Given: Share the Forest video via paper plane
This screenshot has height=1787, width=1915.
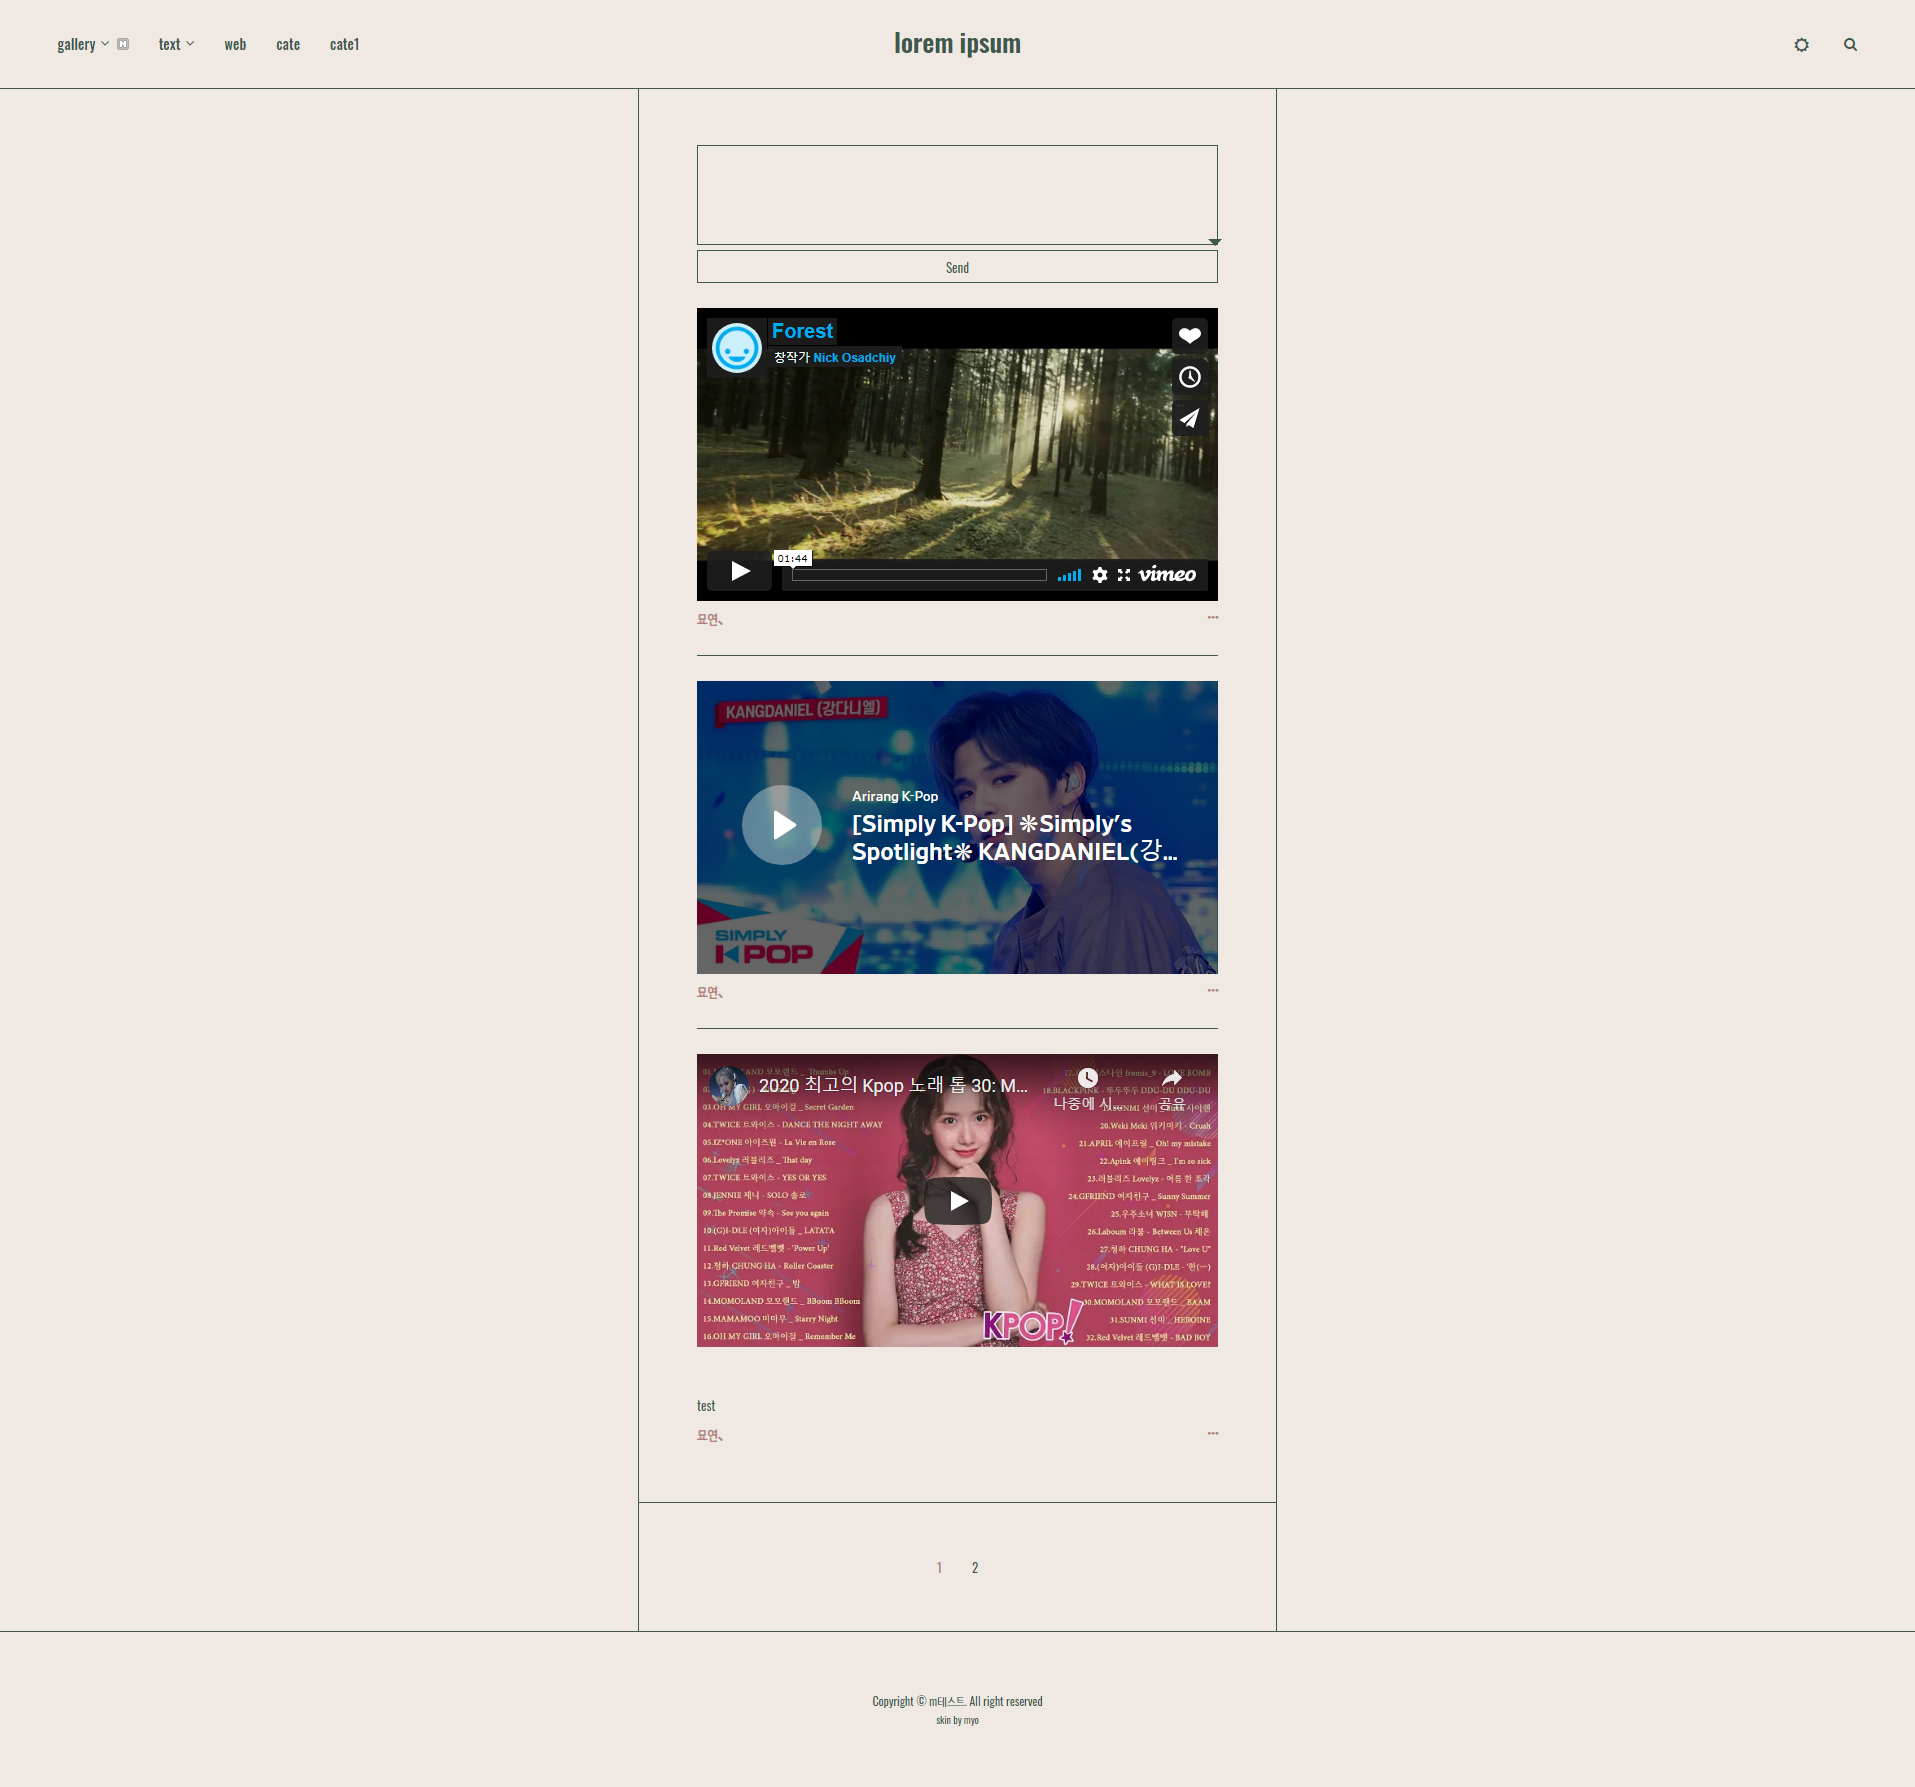Looking at the screenshot, I should pyautogui.click(x=1189, y=419).
